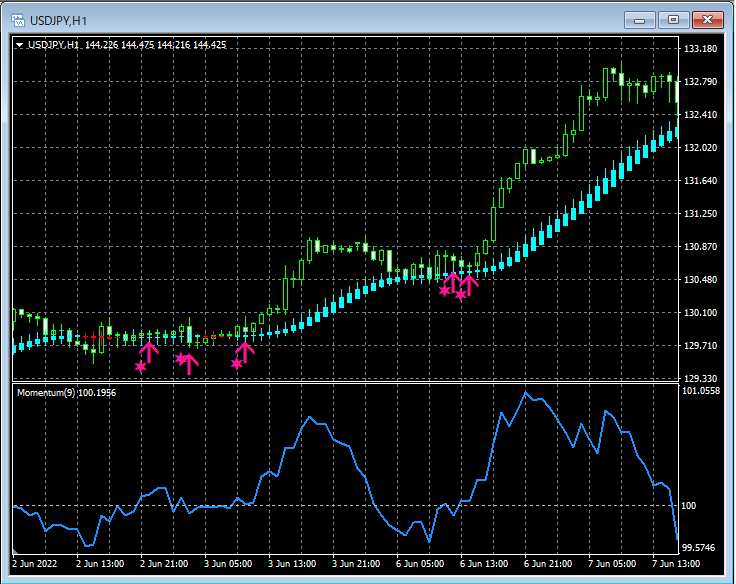Click the 133.180 price on the scale
This screenshot has width=736, height=584.
tap(702, 49)
